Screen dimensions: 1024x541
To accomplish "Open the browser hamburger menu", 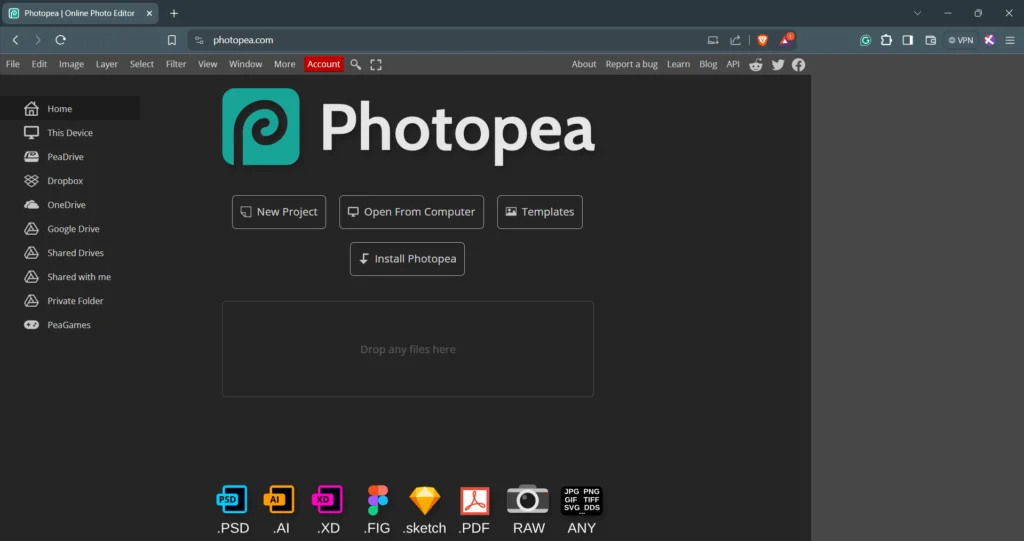I will pyautogui.click(x=1010, y=40).
